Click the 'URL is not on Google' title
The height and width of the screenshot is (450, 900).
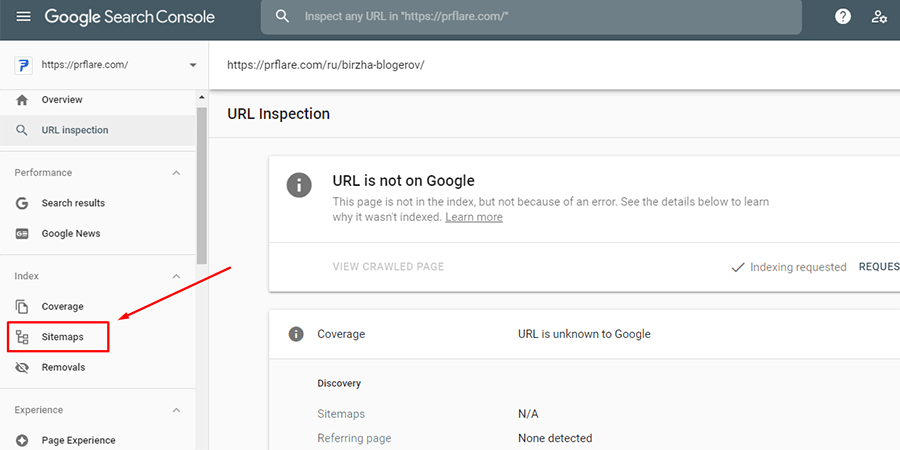coord(404,181)
